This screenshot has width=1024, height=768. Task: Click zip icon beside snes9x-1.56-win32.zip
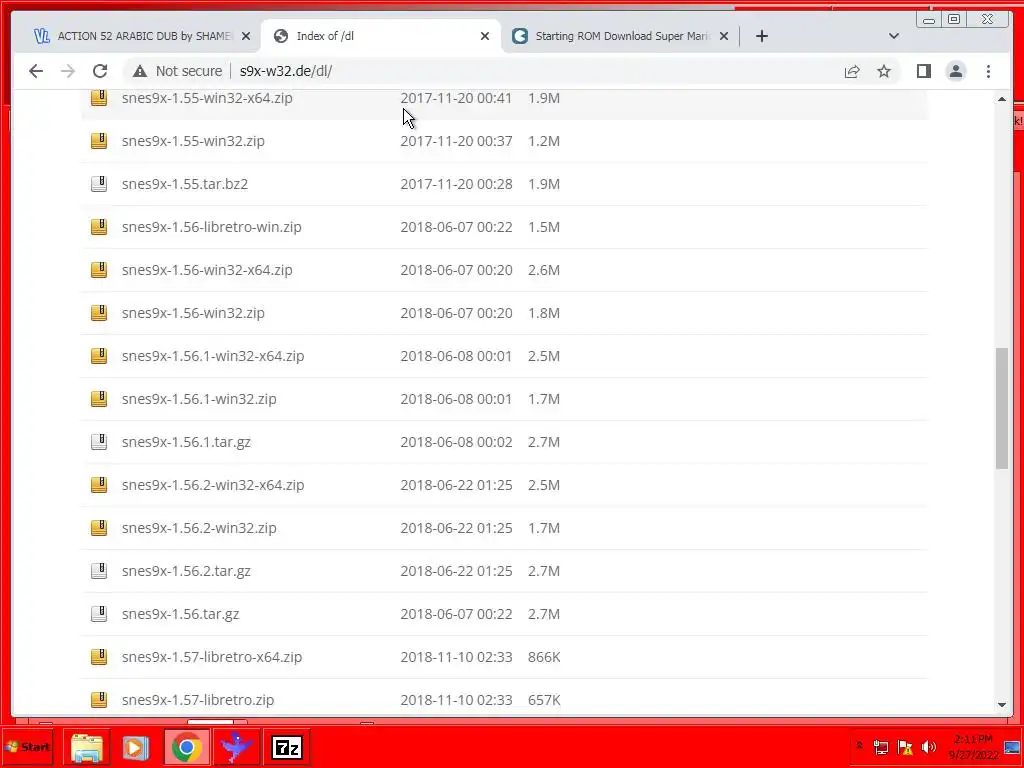(99, 313)
